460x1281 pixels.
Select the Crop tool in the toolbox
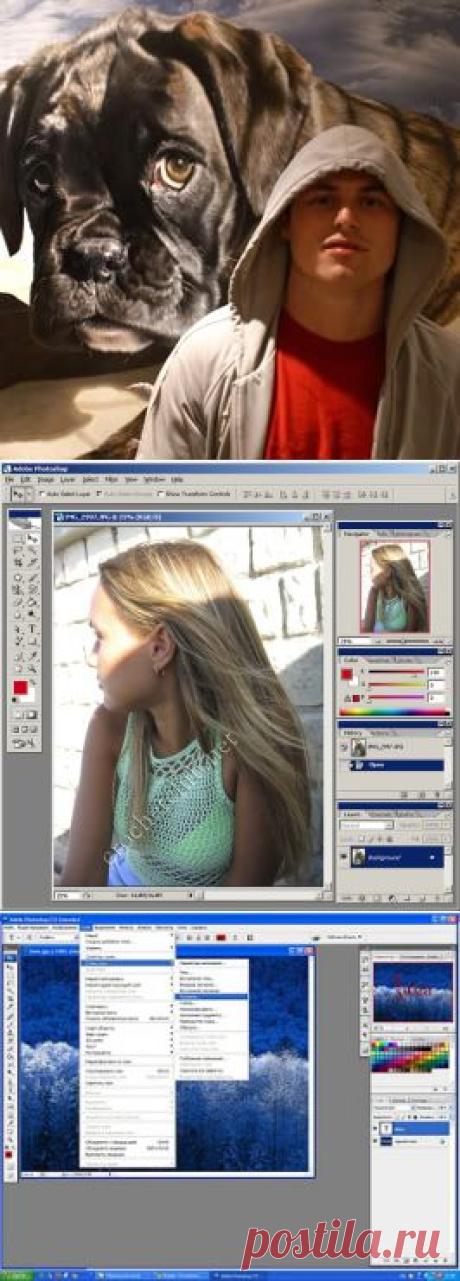18,562
